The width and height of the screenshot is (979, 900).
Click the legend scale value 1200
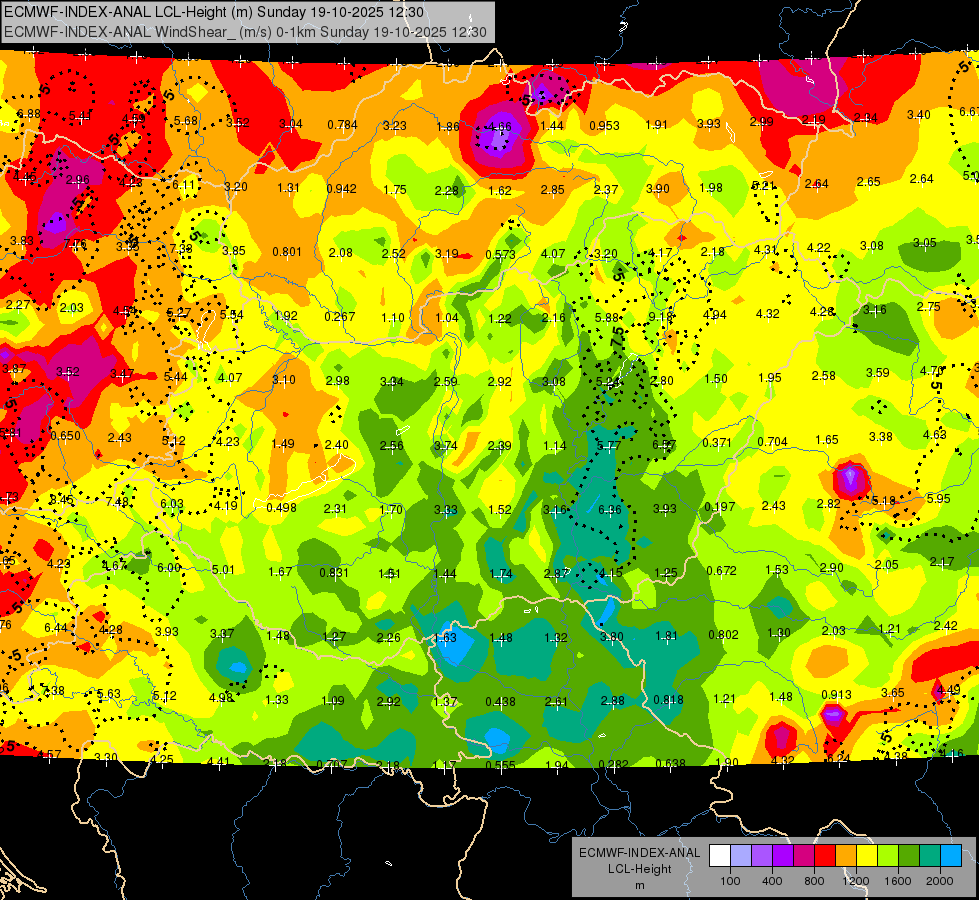click(856, 881)
